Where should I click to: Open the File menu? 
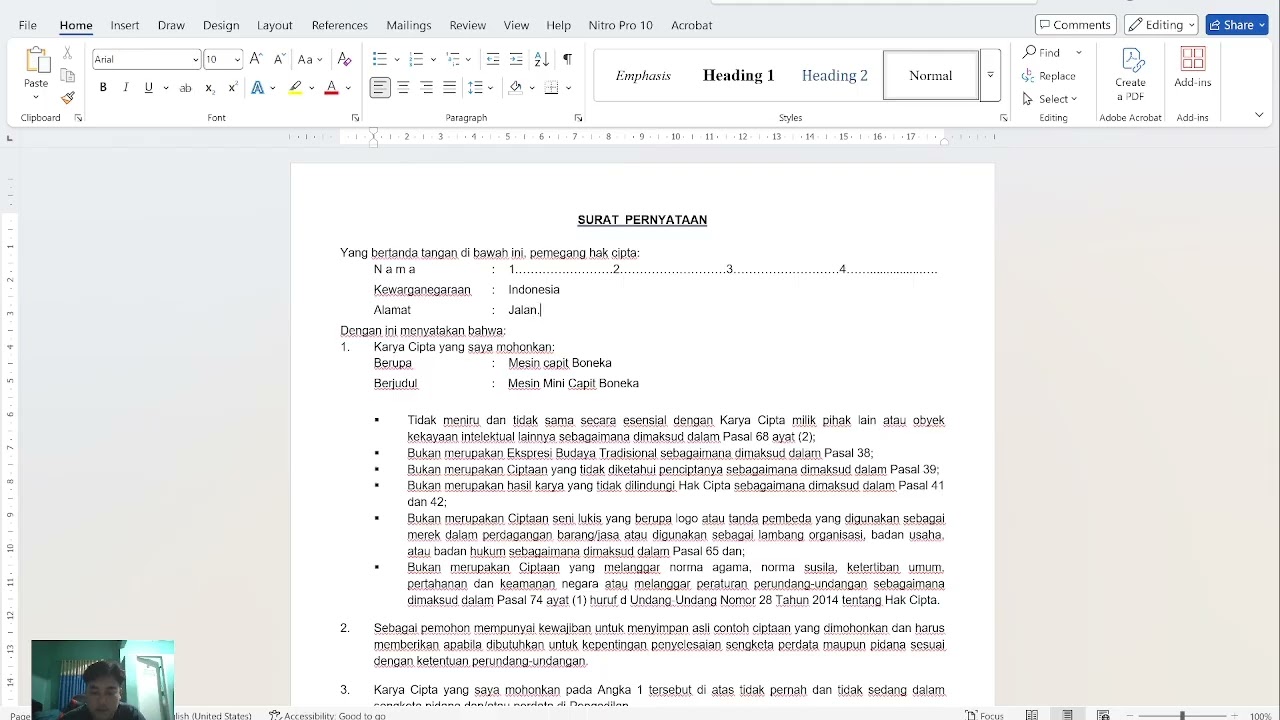tap(28, 25)
